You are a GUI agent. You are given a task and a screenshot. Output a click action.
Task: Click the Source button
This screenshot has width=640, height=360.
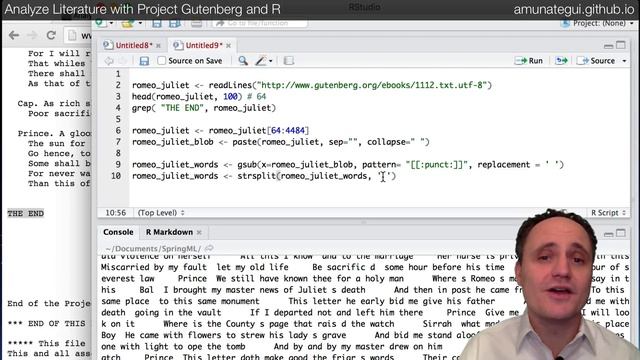point(596,61)
